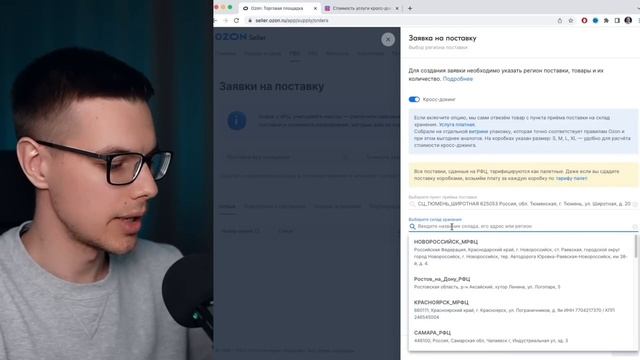Bookmark this page with the star icon
This screenshot has height=360, width=640.
571,20
